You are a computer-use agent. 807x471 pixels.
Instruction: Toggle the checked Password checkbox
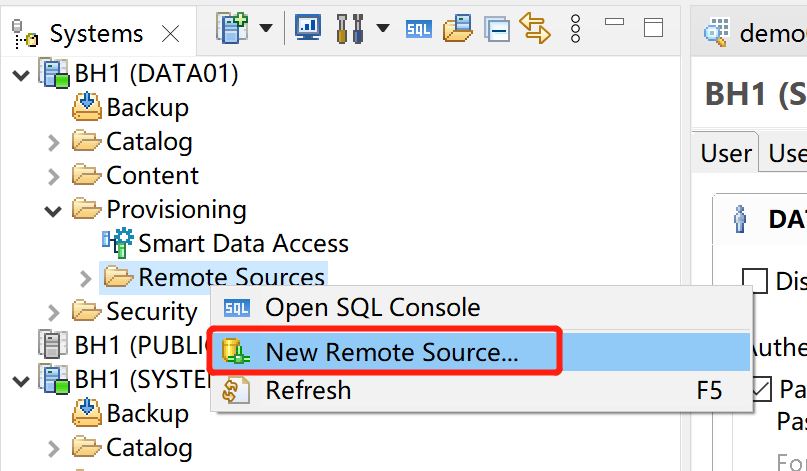point(762,387)
